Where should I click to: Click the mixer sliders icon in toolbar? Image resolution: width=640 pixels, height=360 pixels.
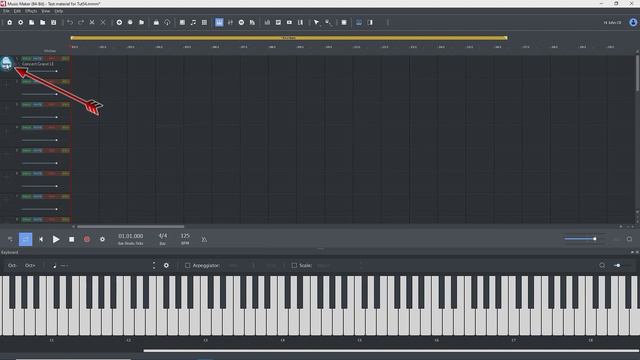point(230,22)
